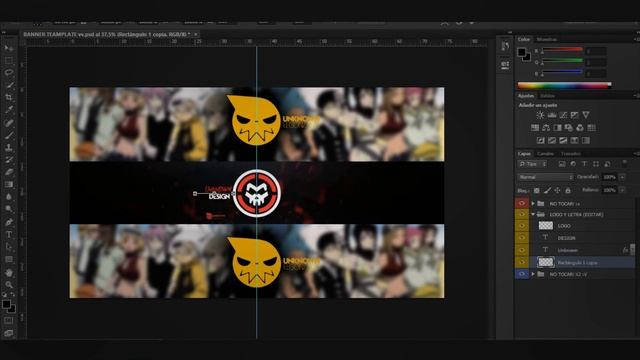Add a Color Balance adjustment

546,128
